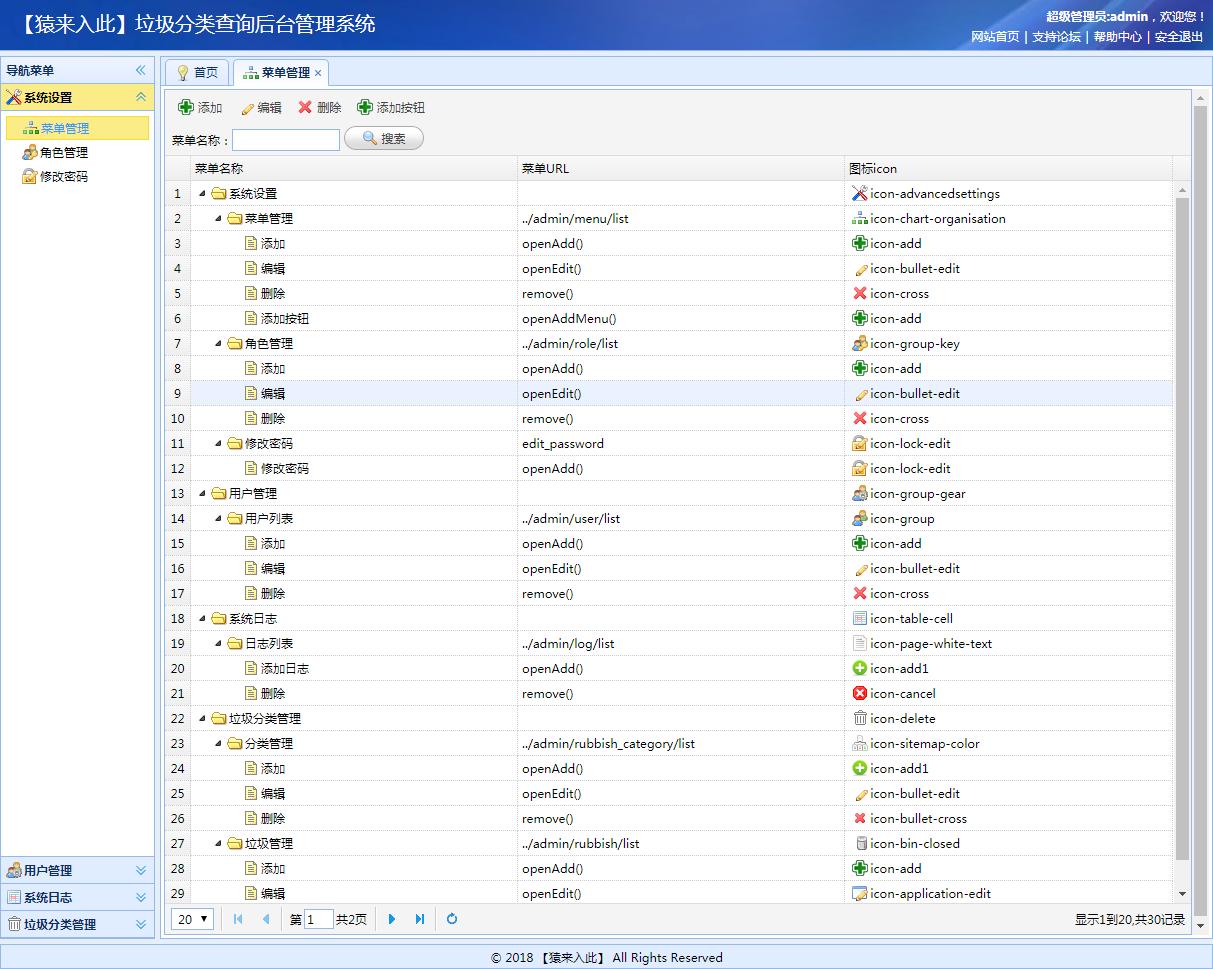
Task: Click the 添加 (Add) toolbar icon
Action: (x=187, y=106)
